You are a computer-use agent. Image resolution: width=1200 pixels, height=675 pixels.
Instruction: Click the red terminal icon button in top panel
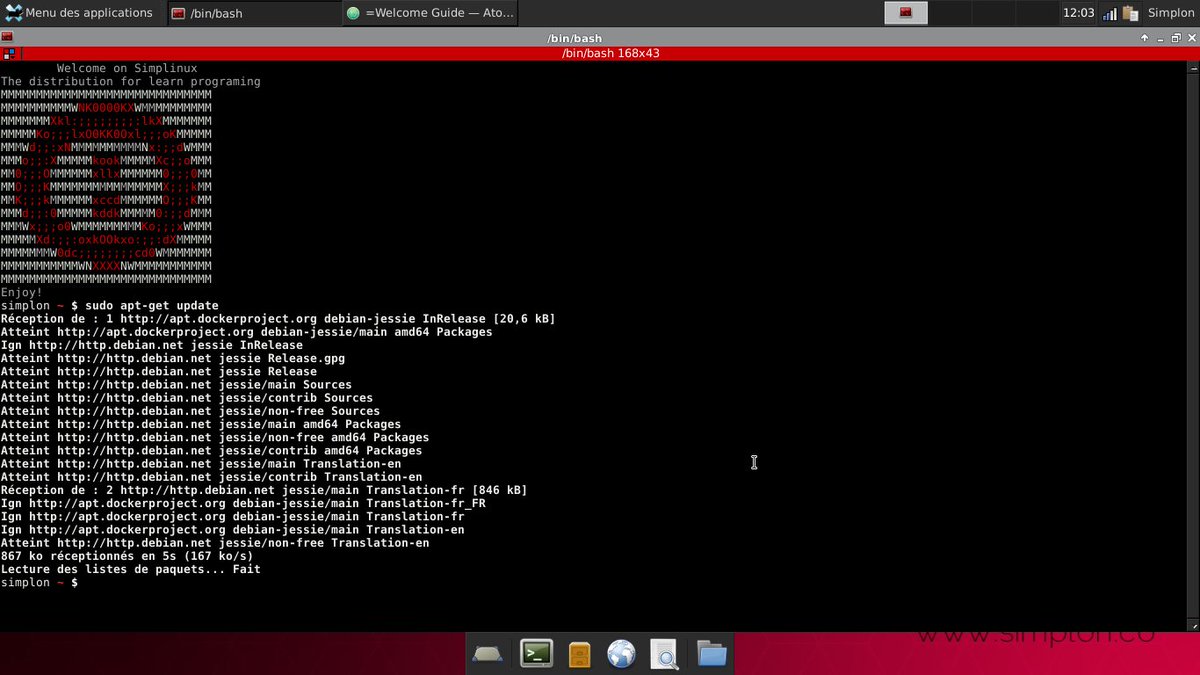tap(906, 13)
